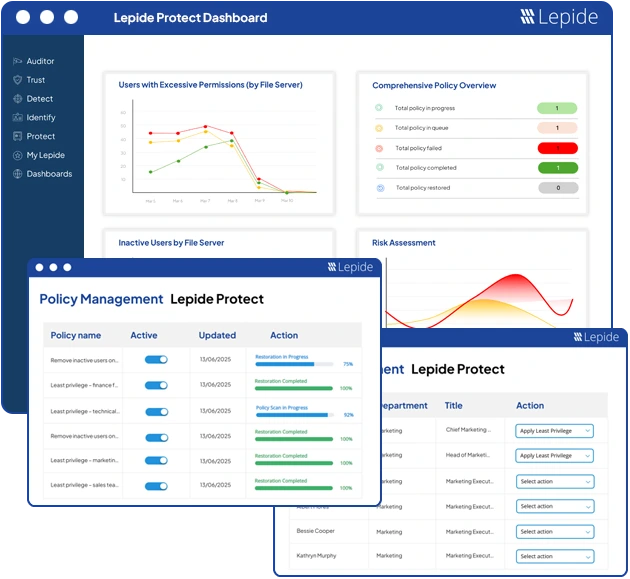Click the grey policy restored count badge
Screen dimensions: 630x579
(x=558, y=188)
